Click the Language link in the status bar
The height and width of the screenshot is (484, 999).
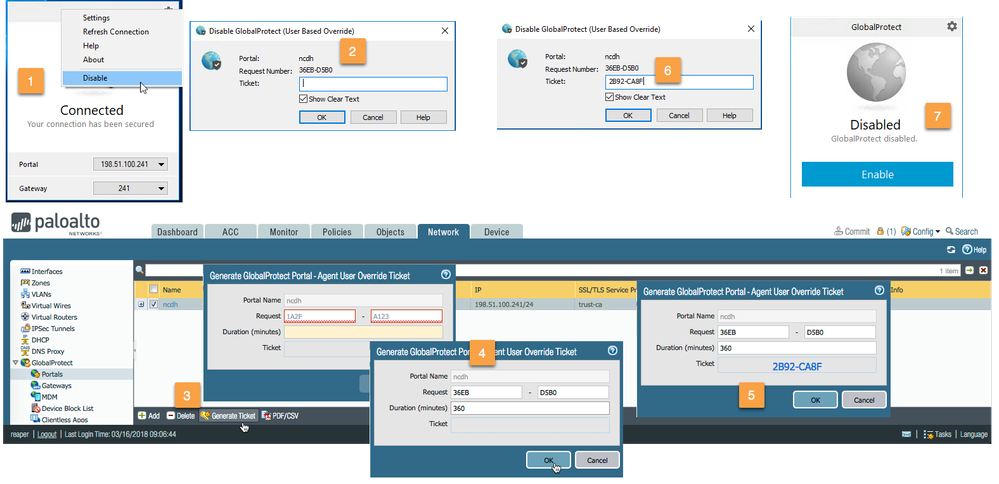point(974,434)
